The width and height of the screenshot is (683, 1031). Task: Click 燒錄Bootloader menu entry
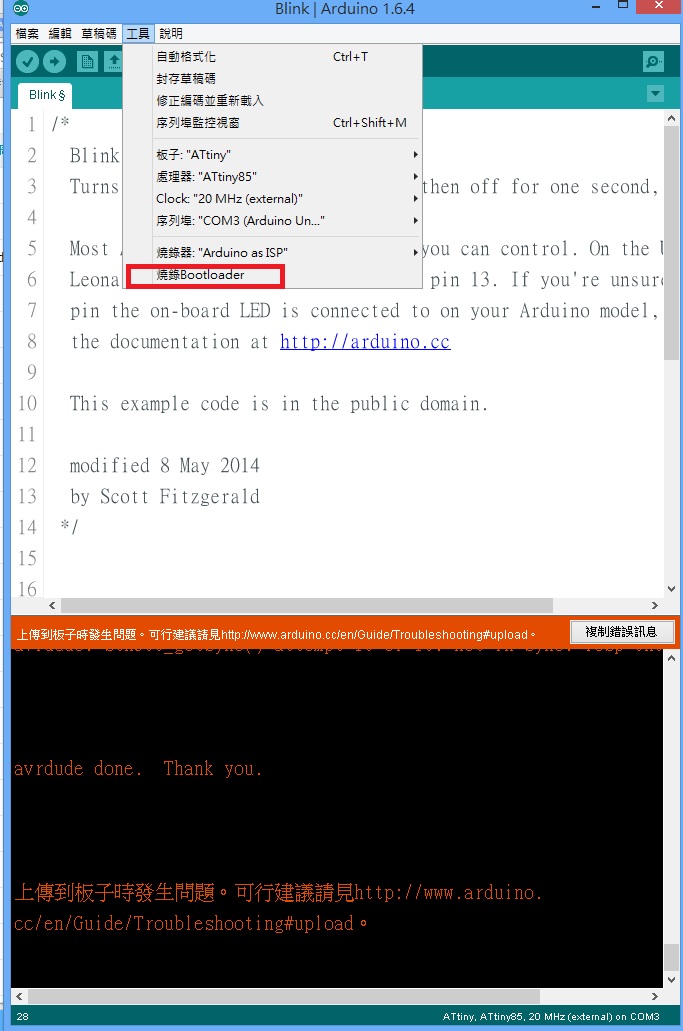tap(272, 275)
